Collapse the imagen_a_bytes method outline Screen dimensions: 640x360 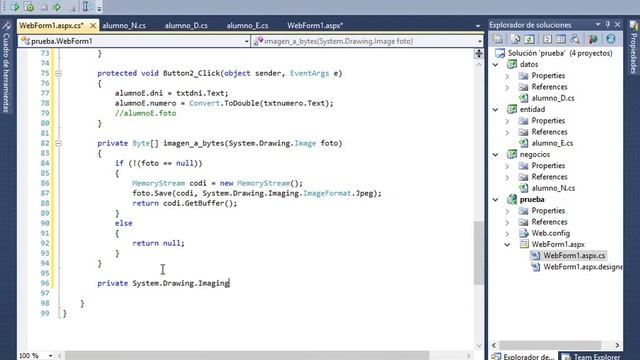pyautogui.click(x=58, y=143)
